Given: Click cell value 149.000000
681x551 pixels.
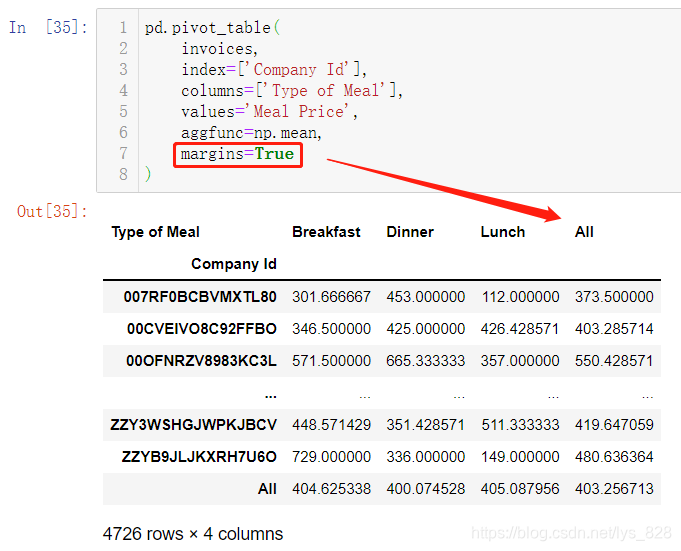Looking at the screenshot, I should pyautogui.click(x=520, y=457).
